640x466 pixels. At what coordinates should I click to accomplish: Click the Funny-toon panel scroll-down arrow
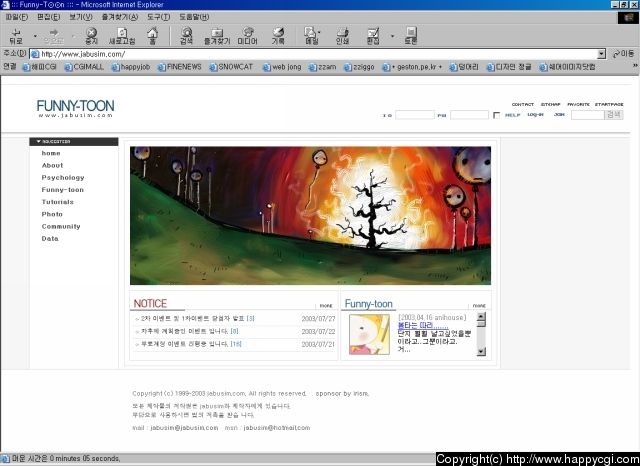(x=481, y=351)
